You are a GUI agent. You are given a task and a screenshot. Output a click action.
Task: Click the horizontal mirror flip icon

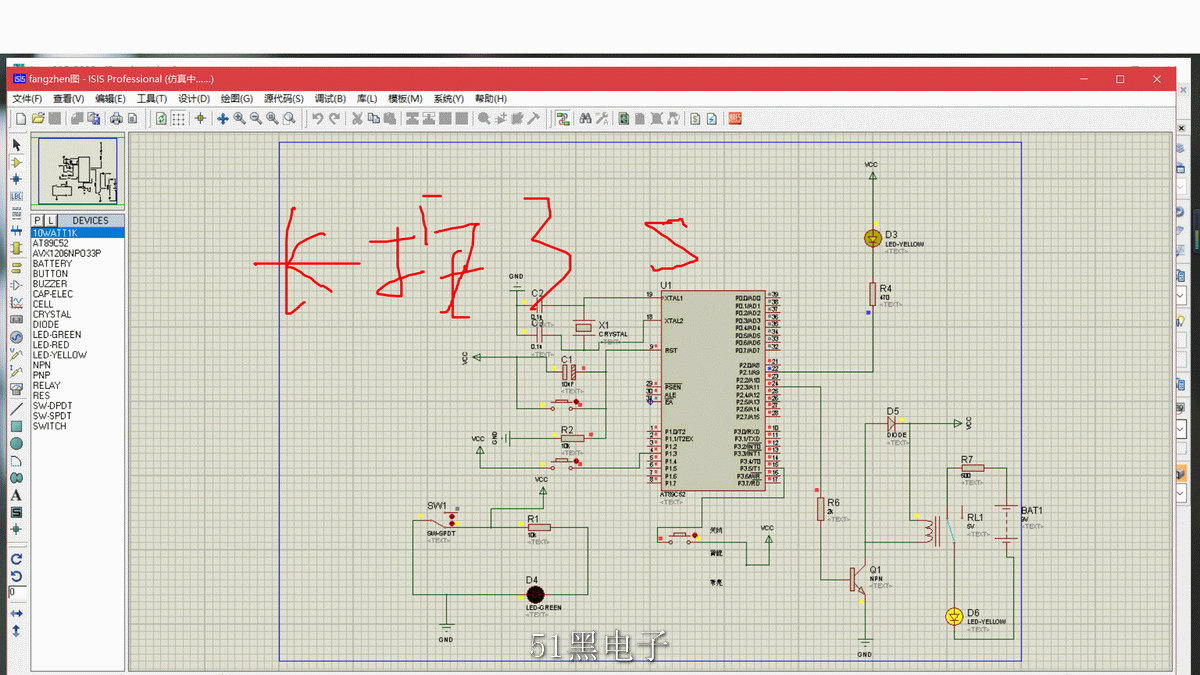coord(16,613)
